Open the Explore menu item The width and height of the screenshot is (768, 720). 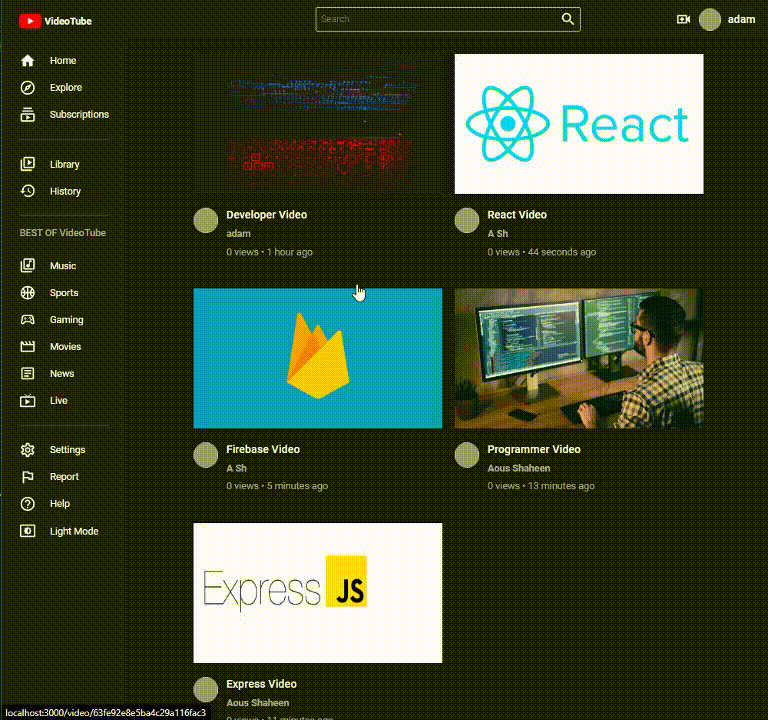pyautogui.click(x=66, y=88)
